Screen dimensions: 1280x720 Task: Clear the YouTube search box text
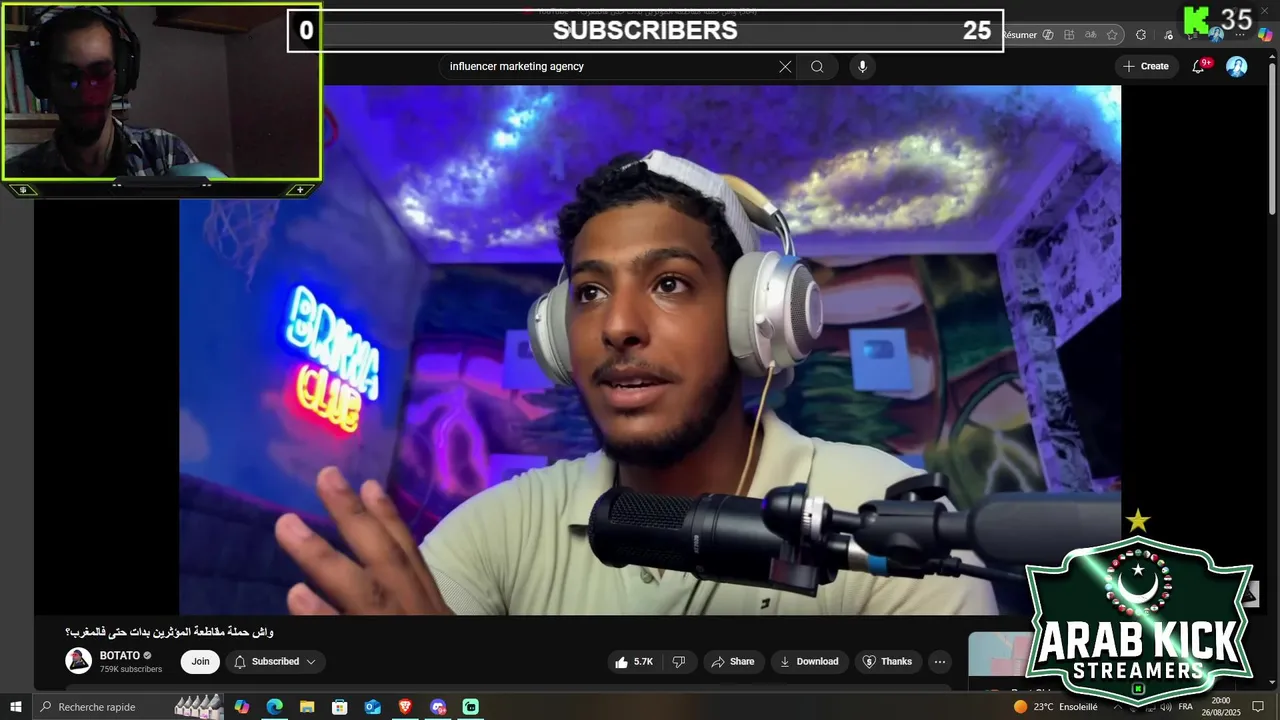[785, 67]
